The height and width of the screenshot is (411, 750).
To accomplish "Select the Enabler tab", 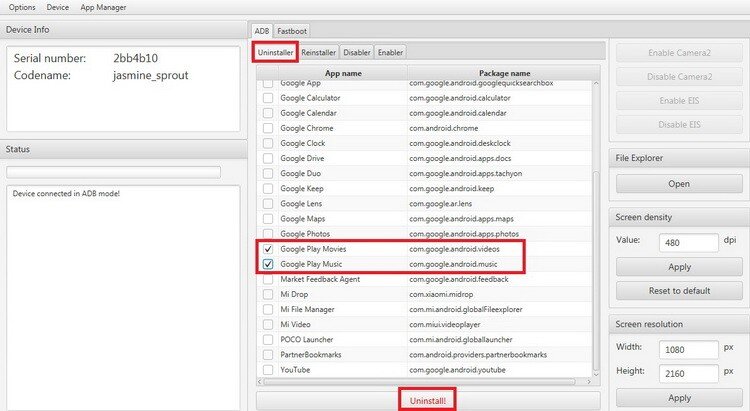I will click(390, 53).
